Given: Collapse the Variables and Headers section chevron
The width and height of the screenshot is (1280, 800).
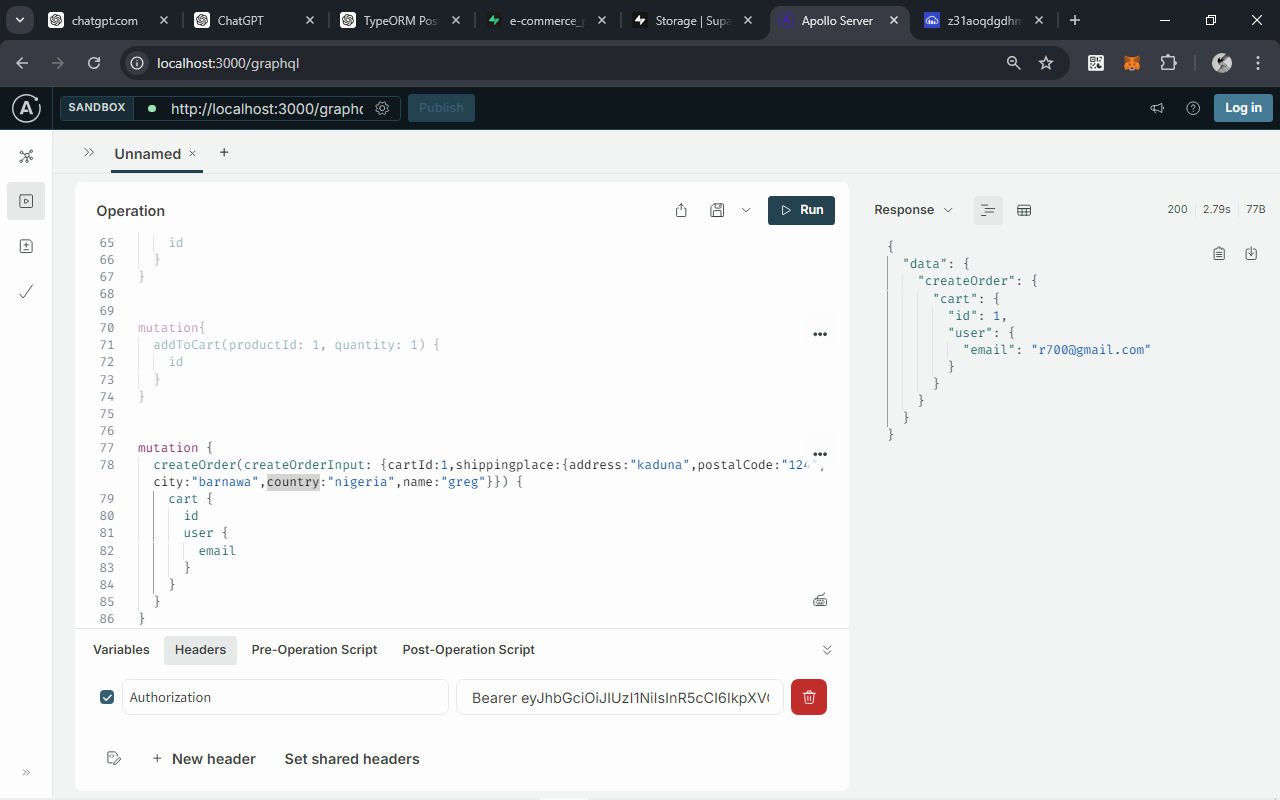Looking at the screenshot, I should (827, 649).
